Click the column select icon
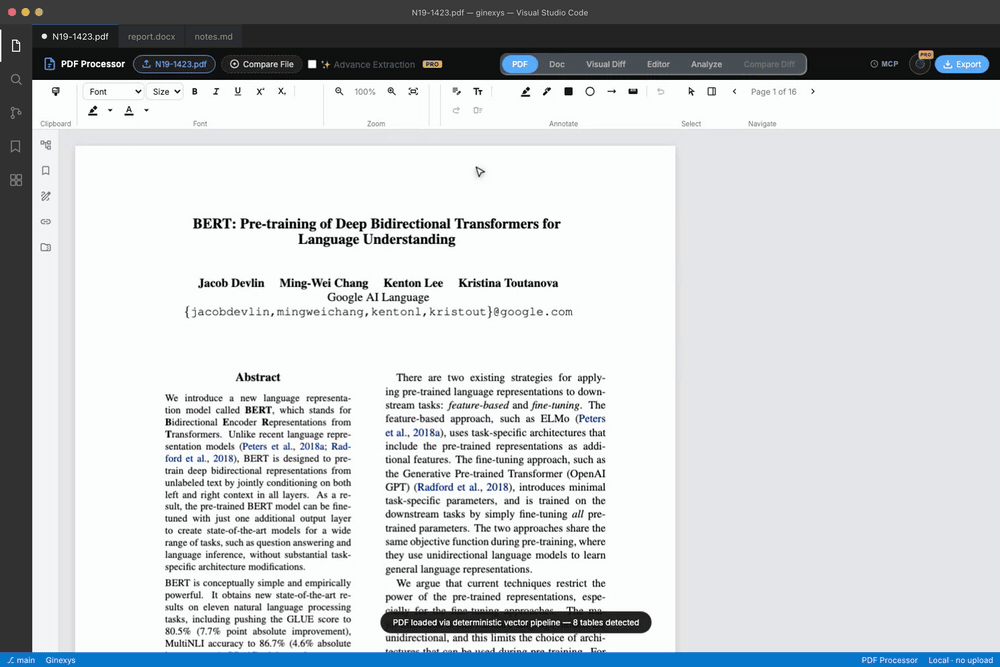This screenshot has width=1000, height=667. [712, 92]
